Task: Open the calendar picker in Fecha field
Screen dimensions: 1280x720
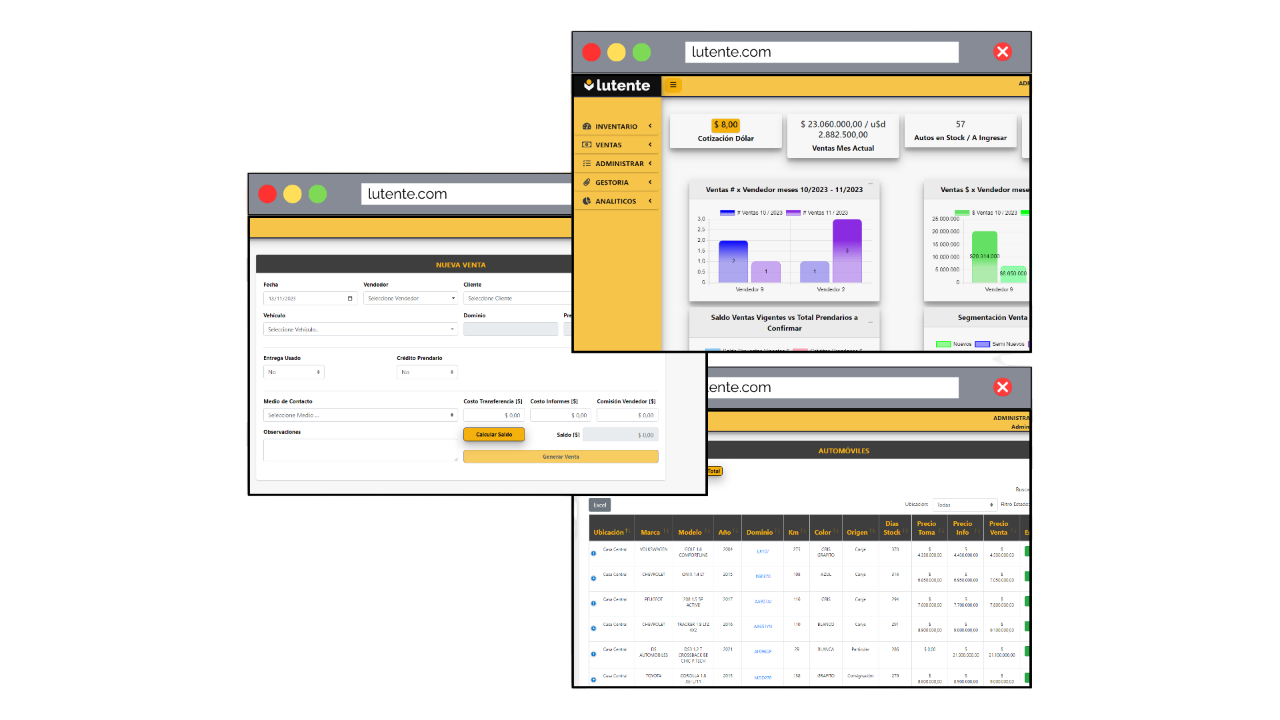Action: [x=350, y=298]
